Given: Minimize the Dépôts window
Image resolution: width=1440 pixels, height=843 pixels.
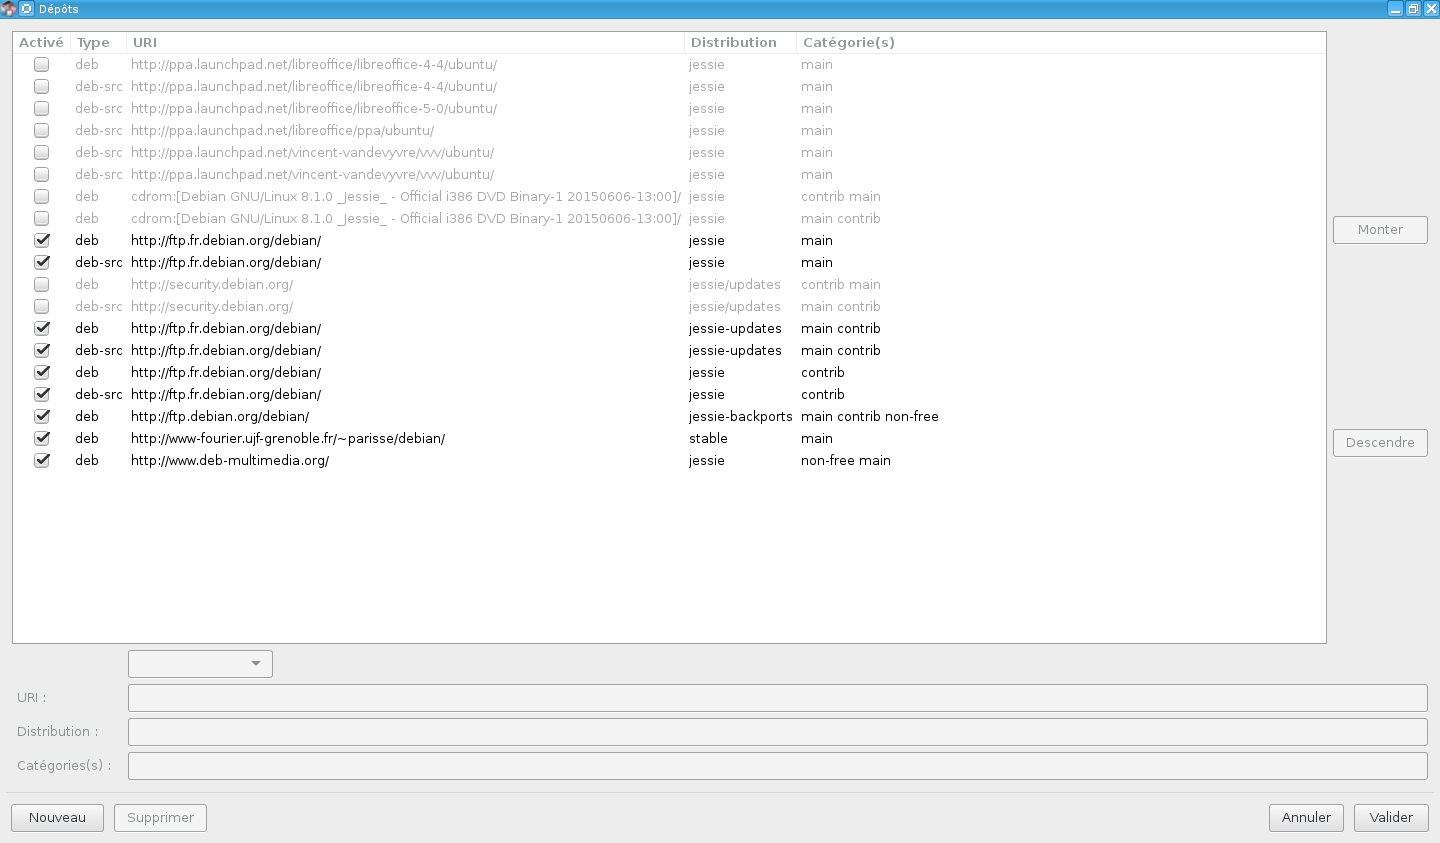Looking at the screenshot, I should coord(1395,9).
